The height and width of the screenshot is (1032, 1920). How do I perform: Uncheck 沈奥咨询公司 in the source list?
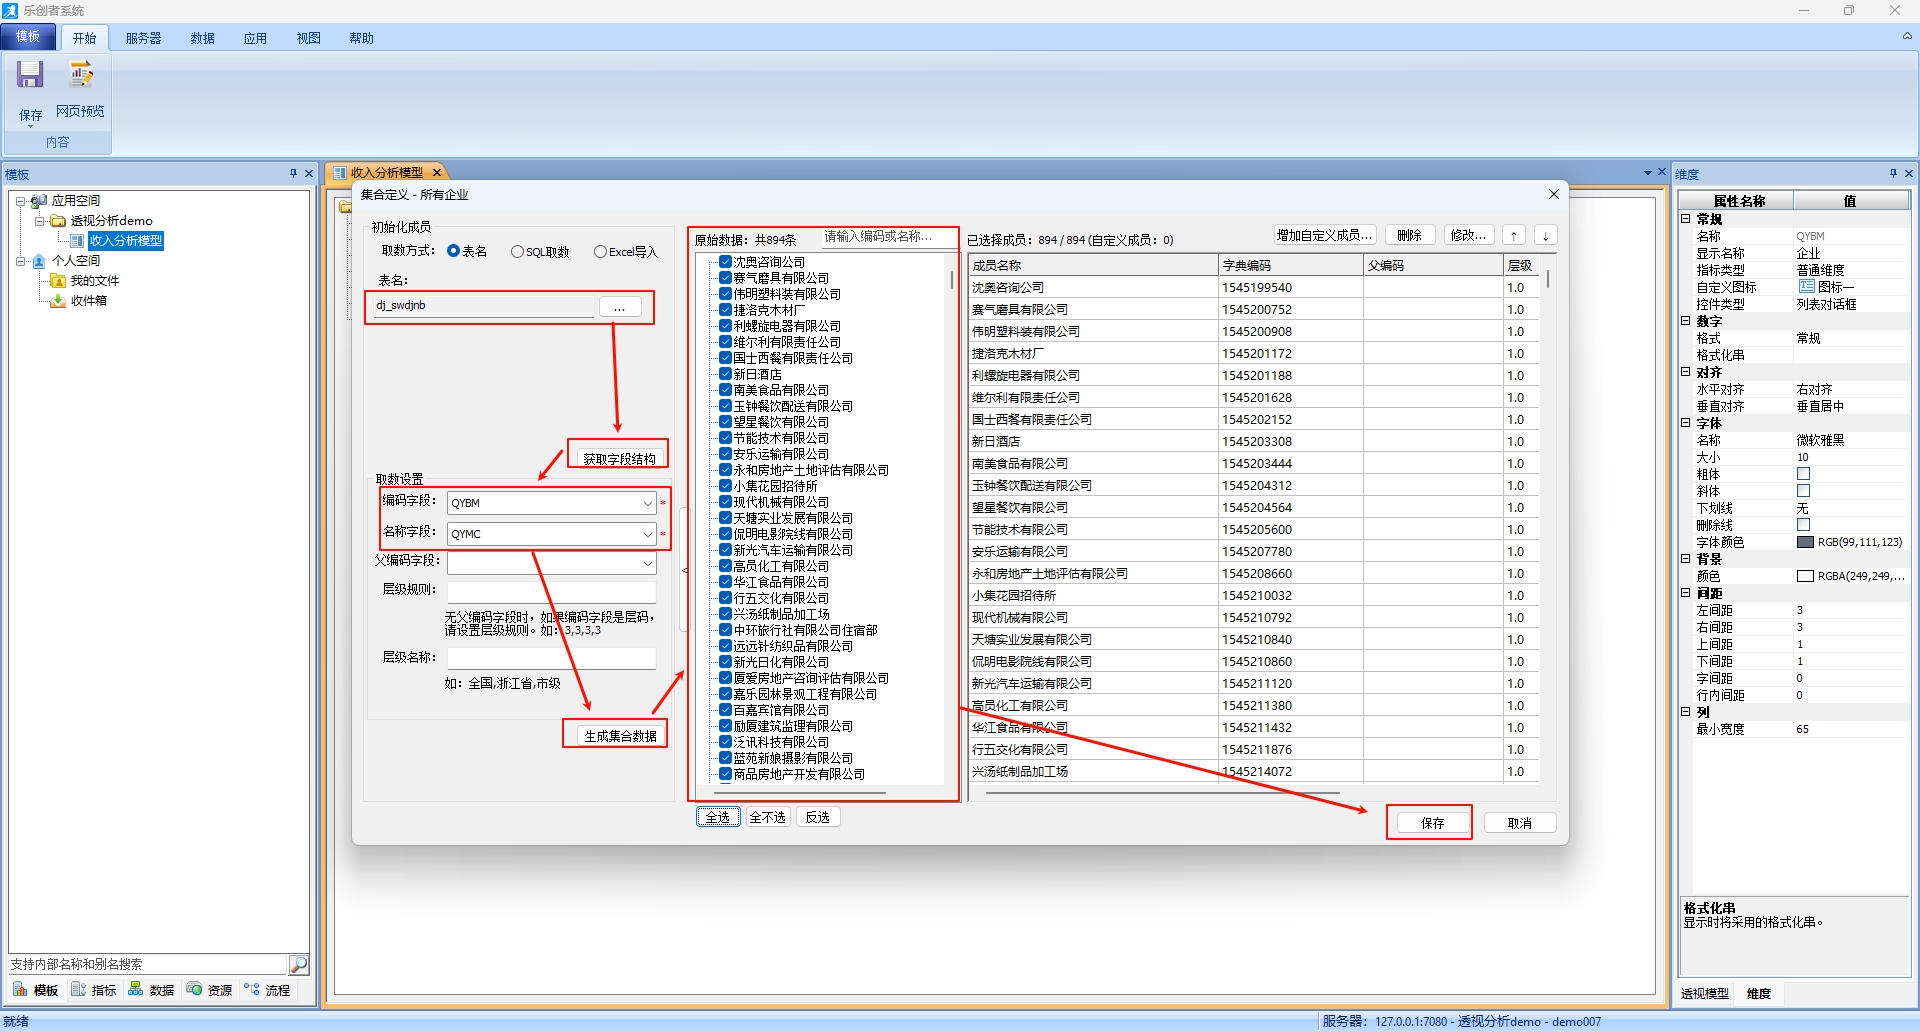click(726, 262)
